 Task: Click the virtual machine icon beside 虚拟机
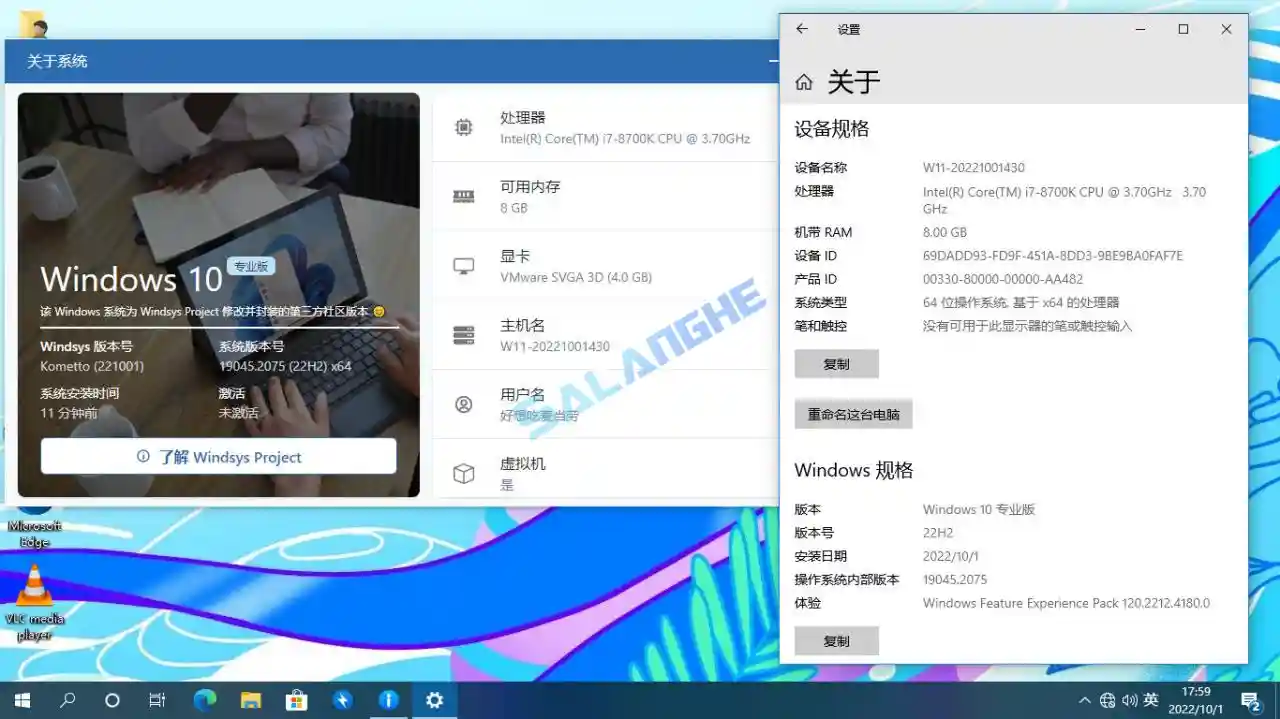[463, 471]
